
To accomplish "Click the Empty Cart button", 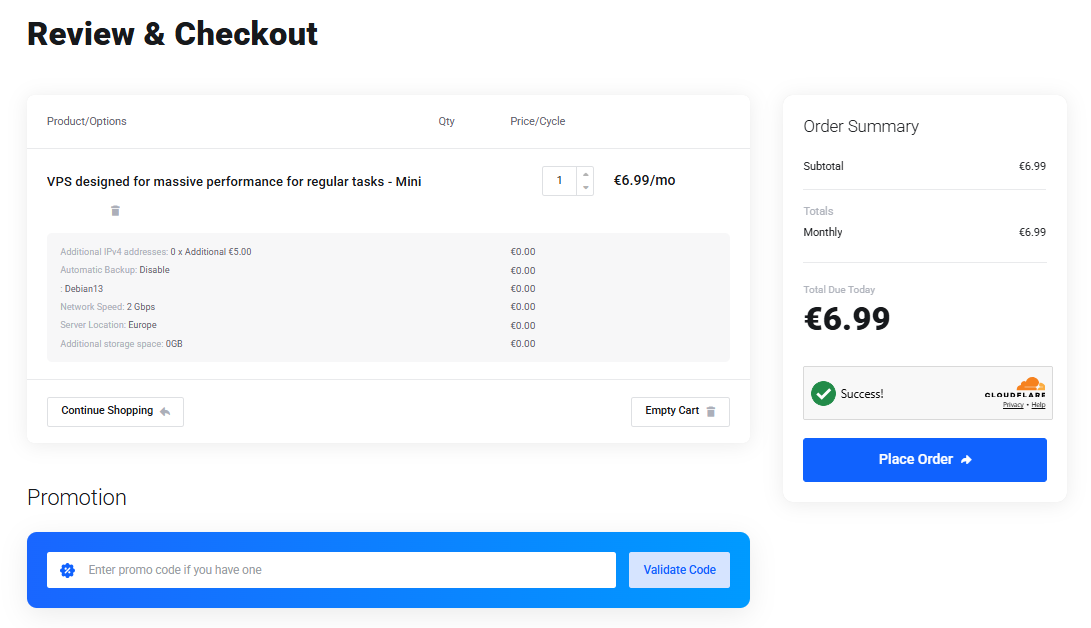I will click(x=680, y=411).
